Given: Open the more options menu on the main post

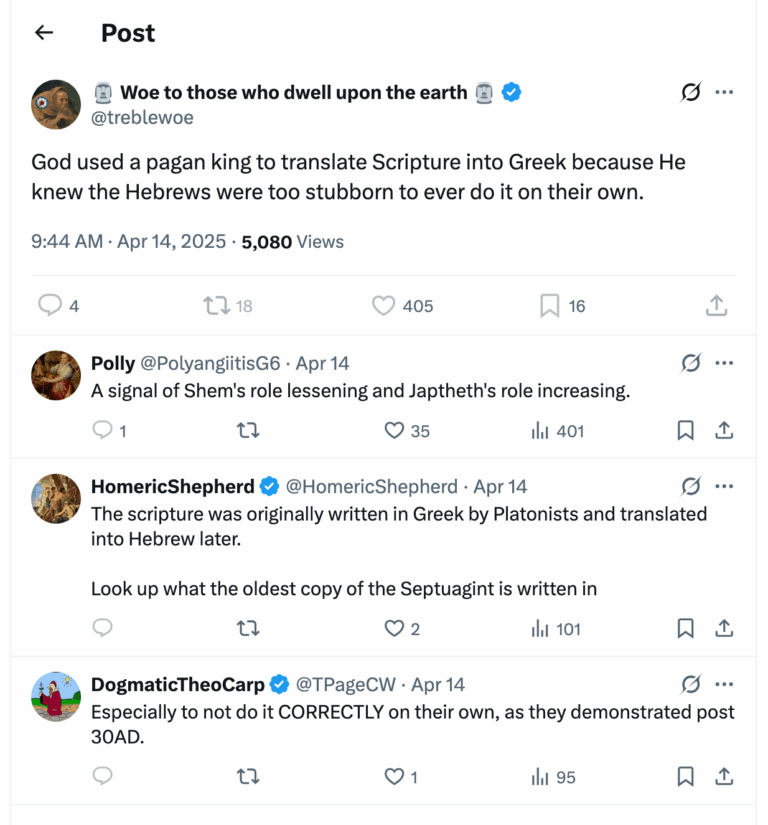Looking at the screenshot, I should [725, 92].
